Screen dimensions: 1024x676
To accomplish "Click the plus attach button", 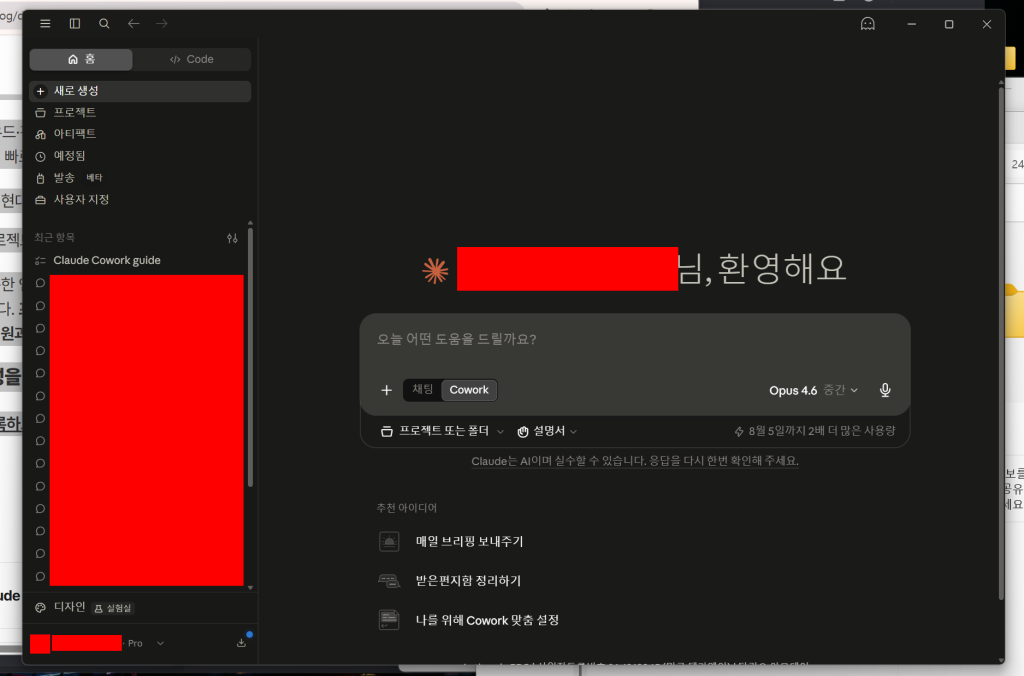I will (387, 390).
